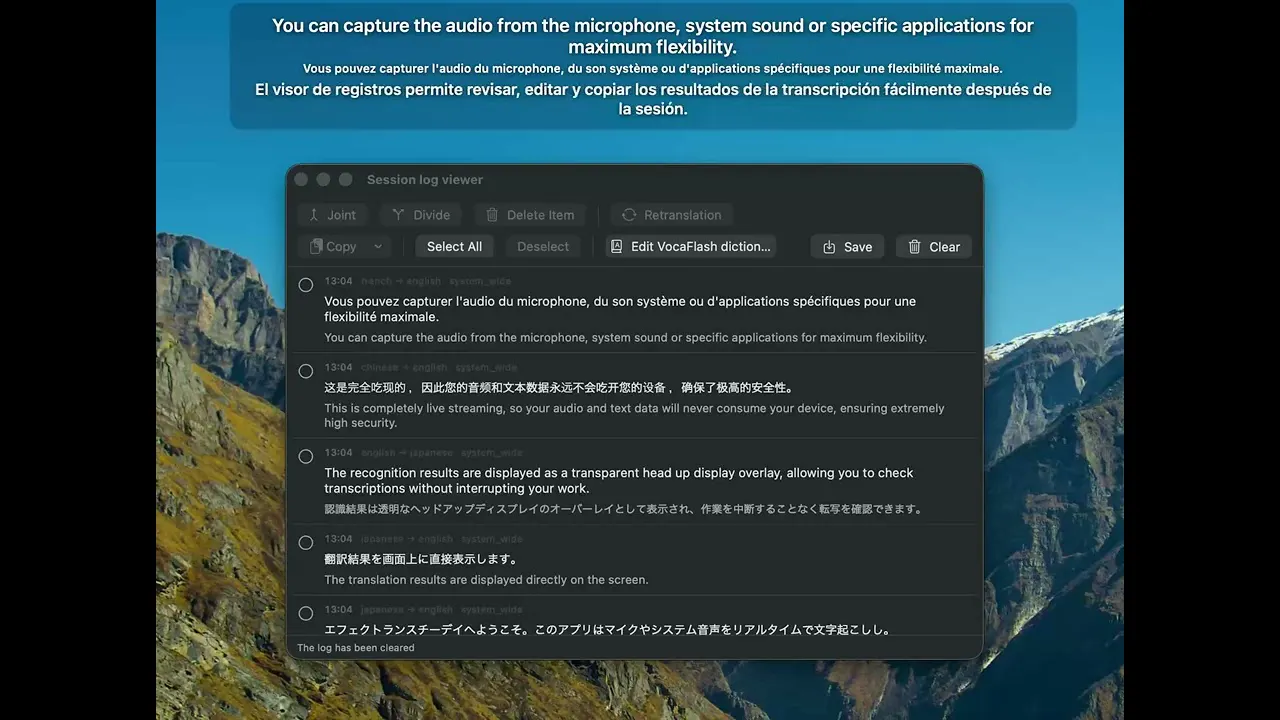Image resolution: width=1280 pixels, height=720 pixels.
Task: Open the Copy dropdown chevron
Action: point(378,247)
